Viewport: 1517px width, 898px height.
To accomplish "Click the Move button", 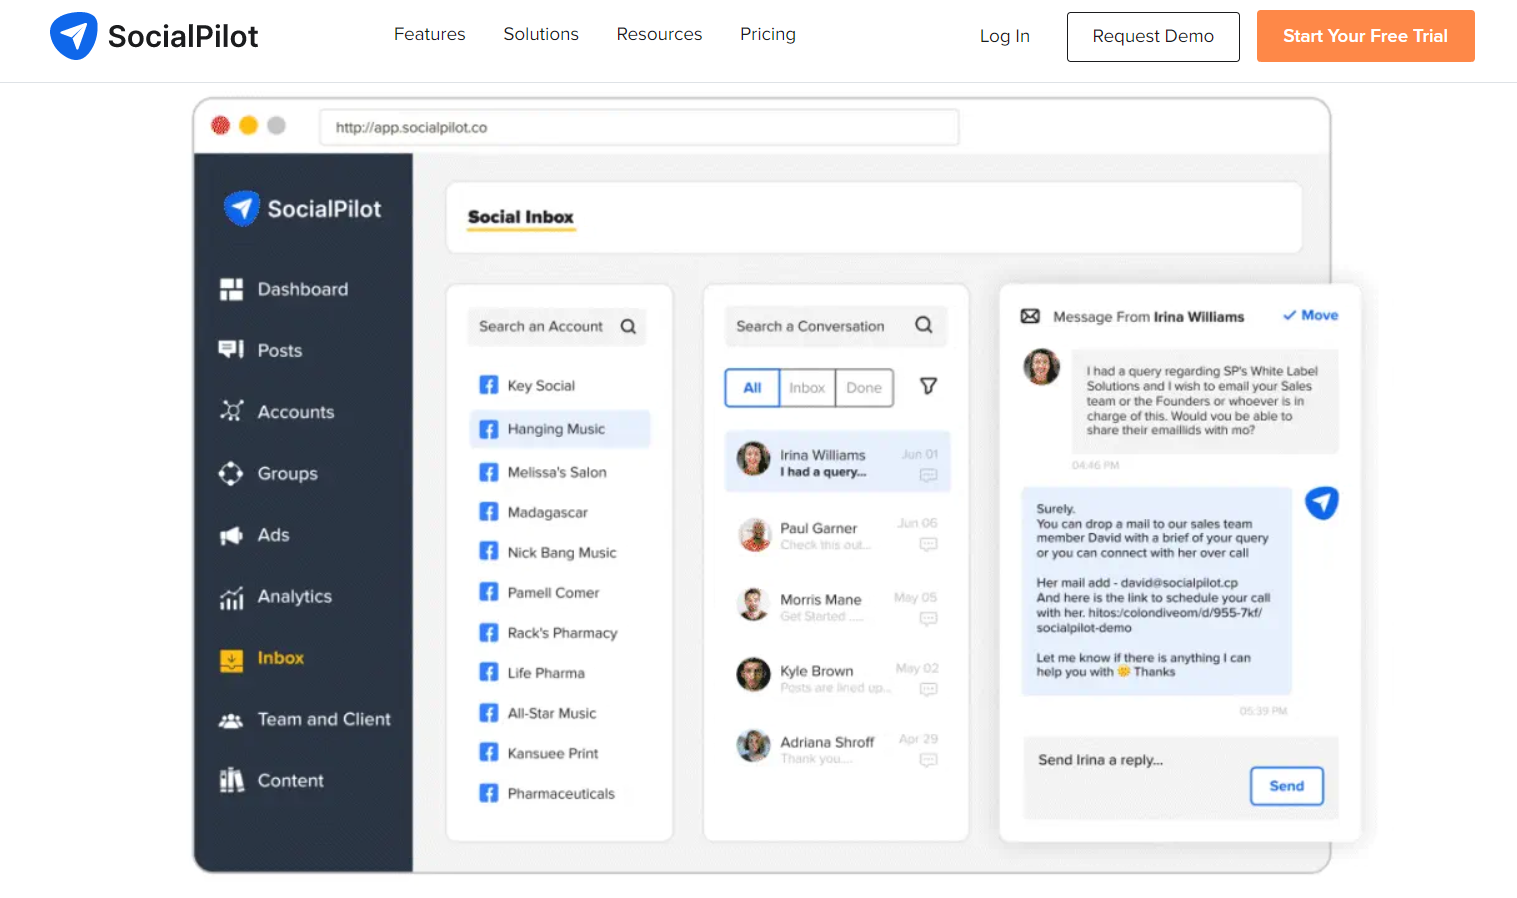I will pos(1310,315).
